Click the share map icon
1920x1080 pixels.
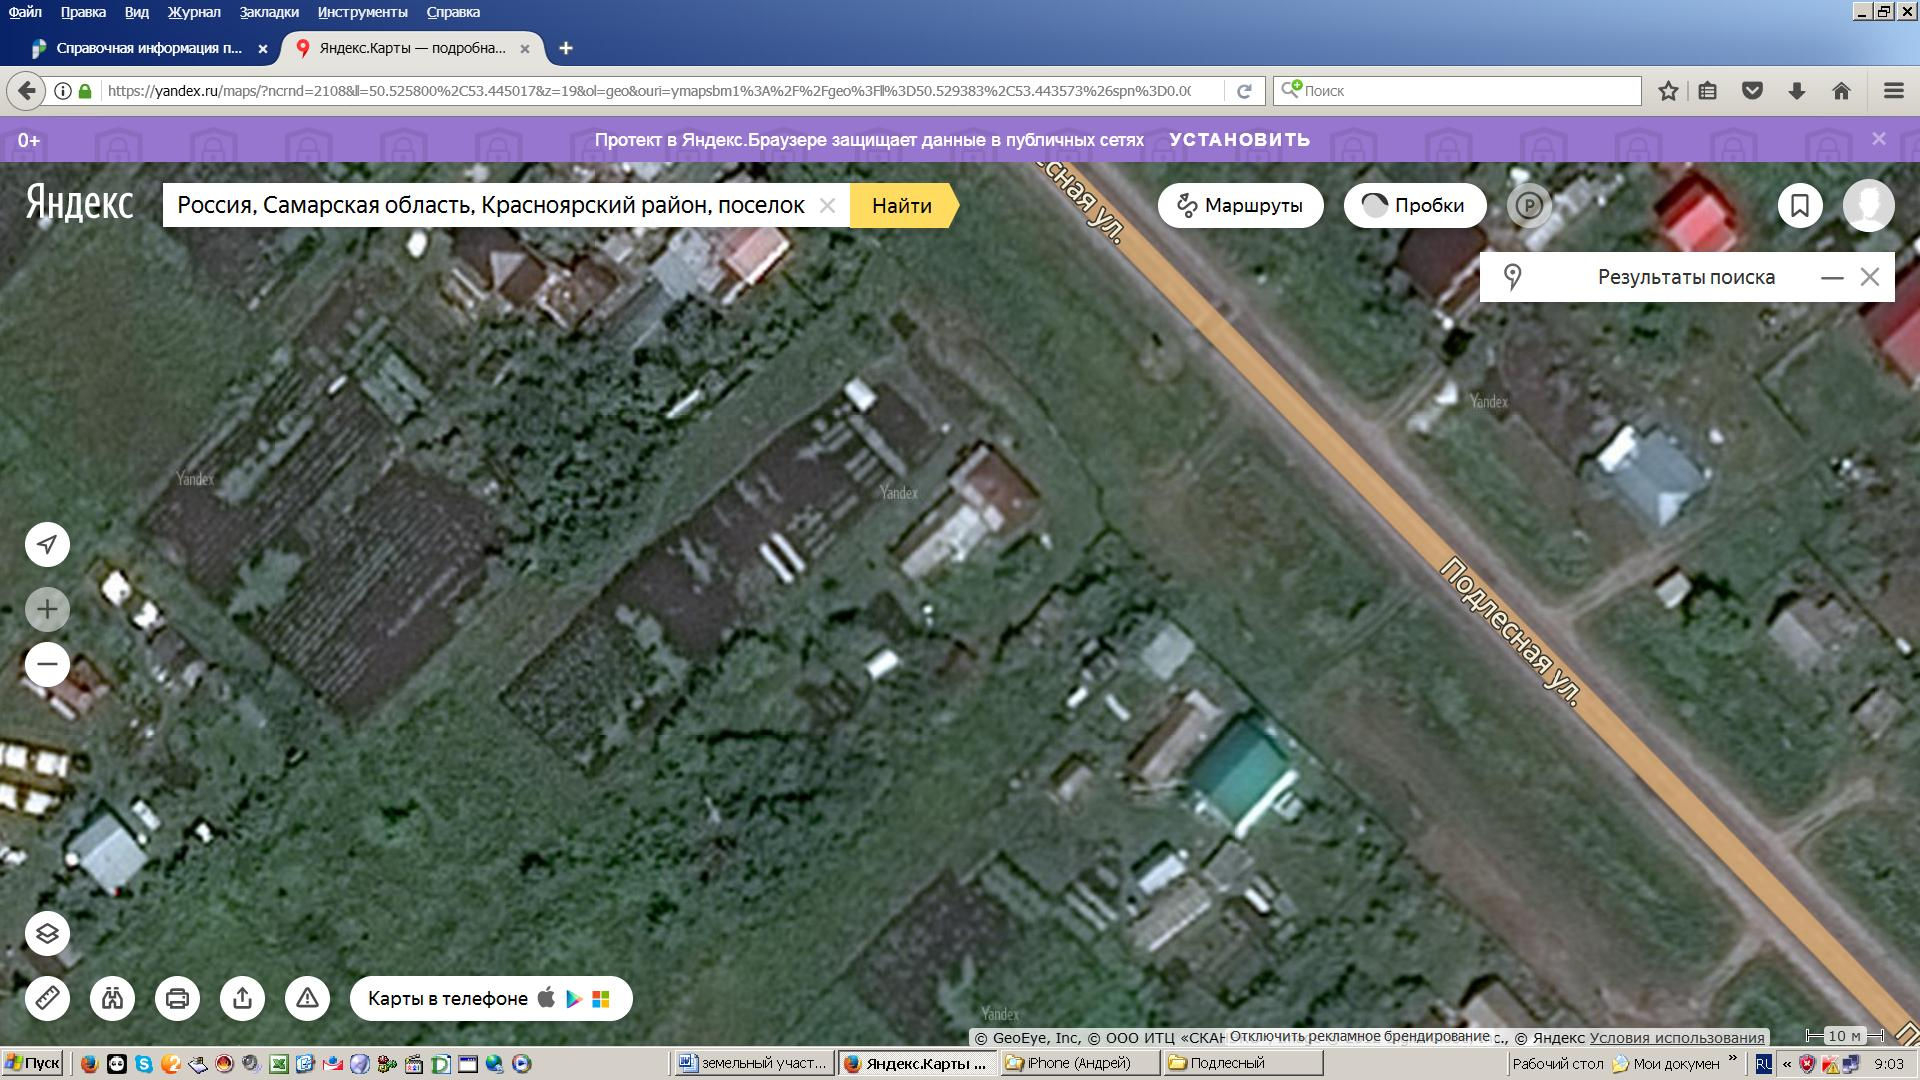pyautogui.click(x=242, y=998)
